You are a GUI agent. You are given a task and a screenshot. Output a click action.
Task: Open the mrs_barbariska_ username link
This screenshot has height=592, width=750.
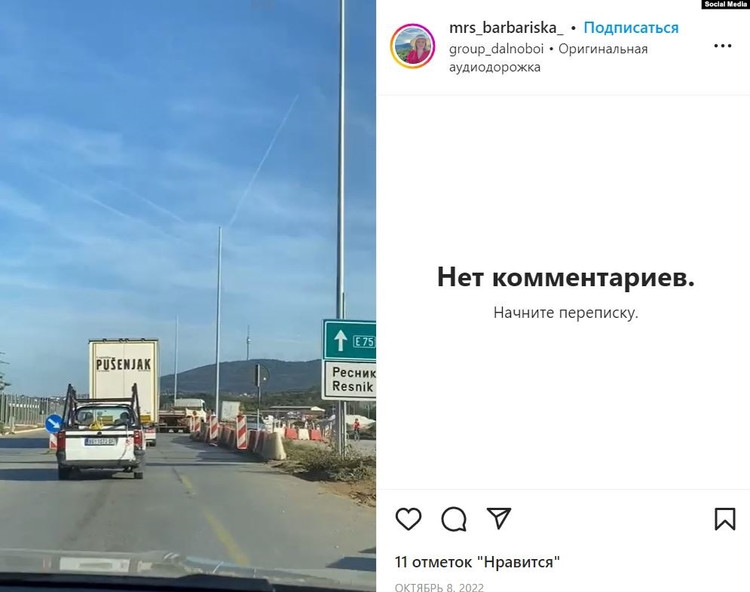(506, 28)
